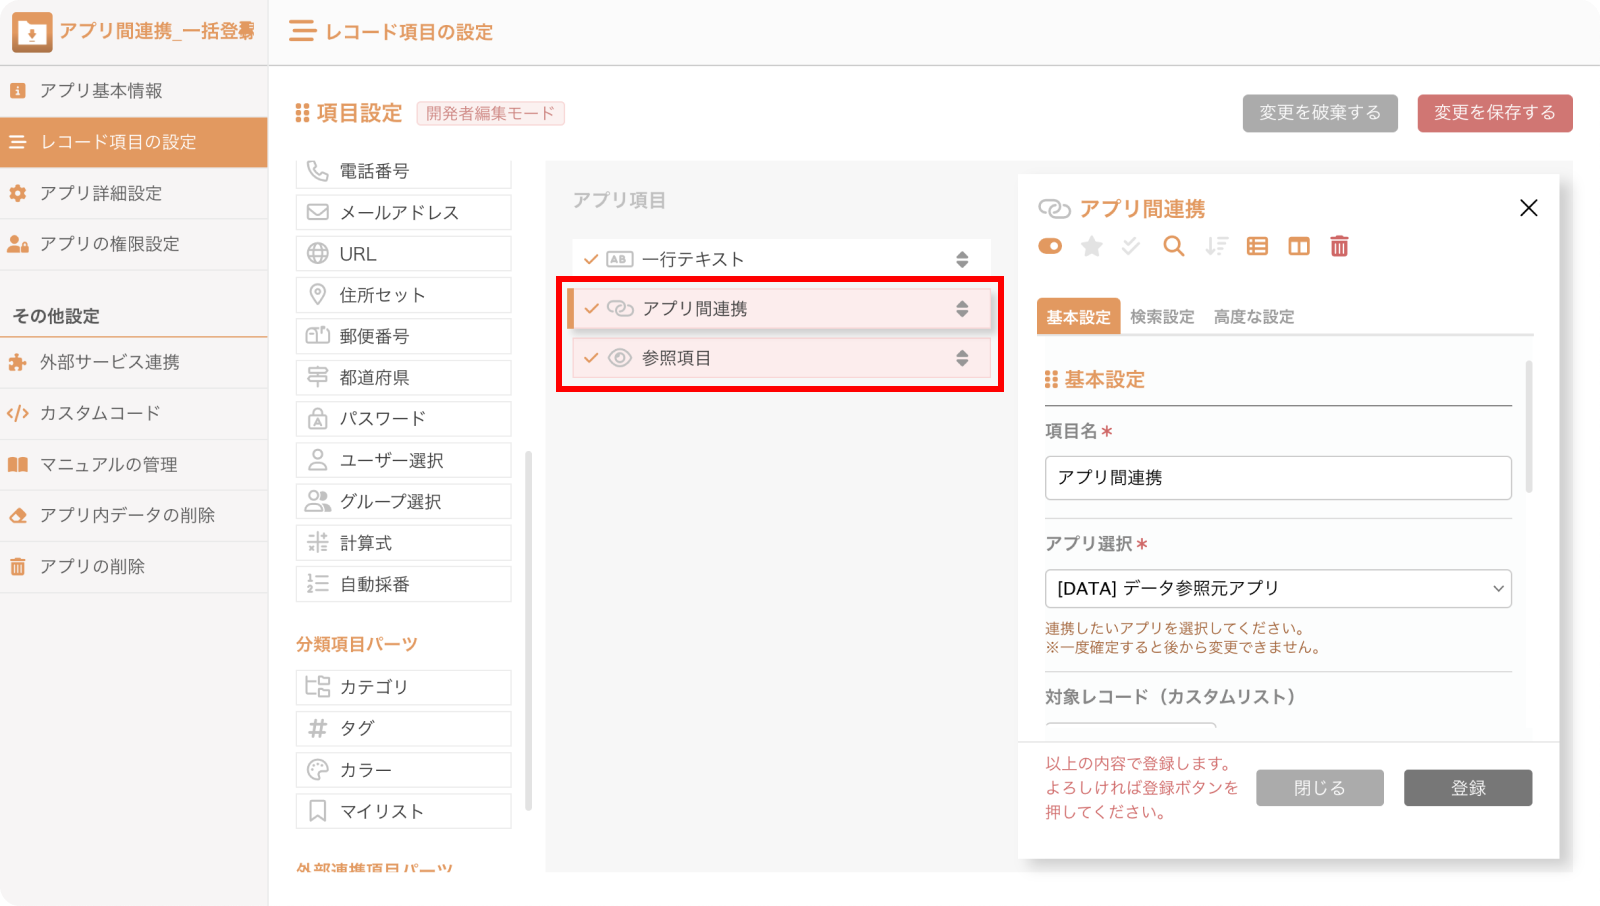Viewport: 1600px width, 906px height.
Task: Open アプリ基本情報 in sidebar
Action: click(134, 91)
